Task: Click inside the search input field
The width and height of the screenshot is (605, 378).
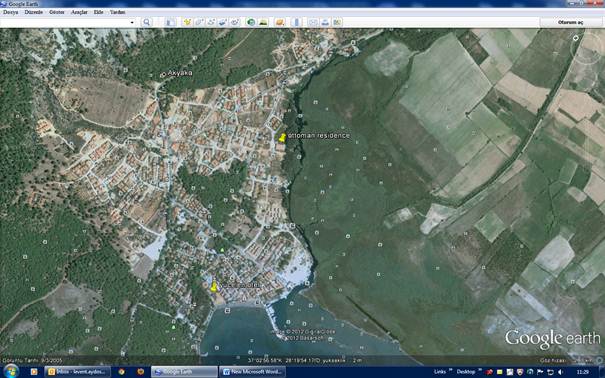Action: point(65,22)
